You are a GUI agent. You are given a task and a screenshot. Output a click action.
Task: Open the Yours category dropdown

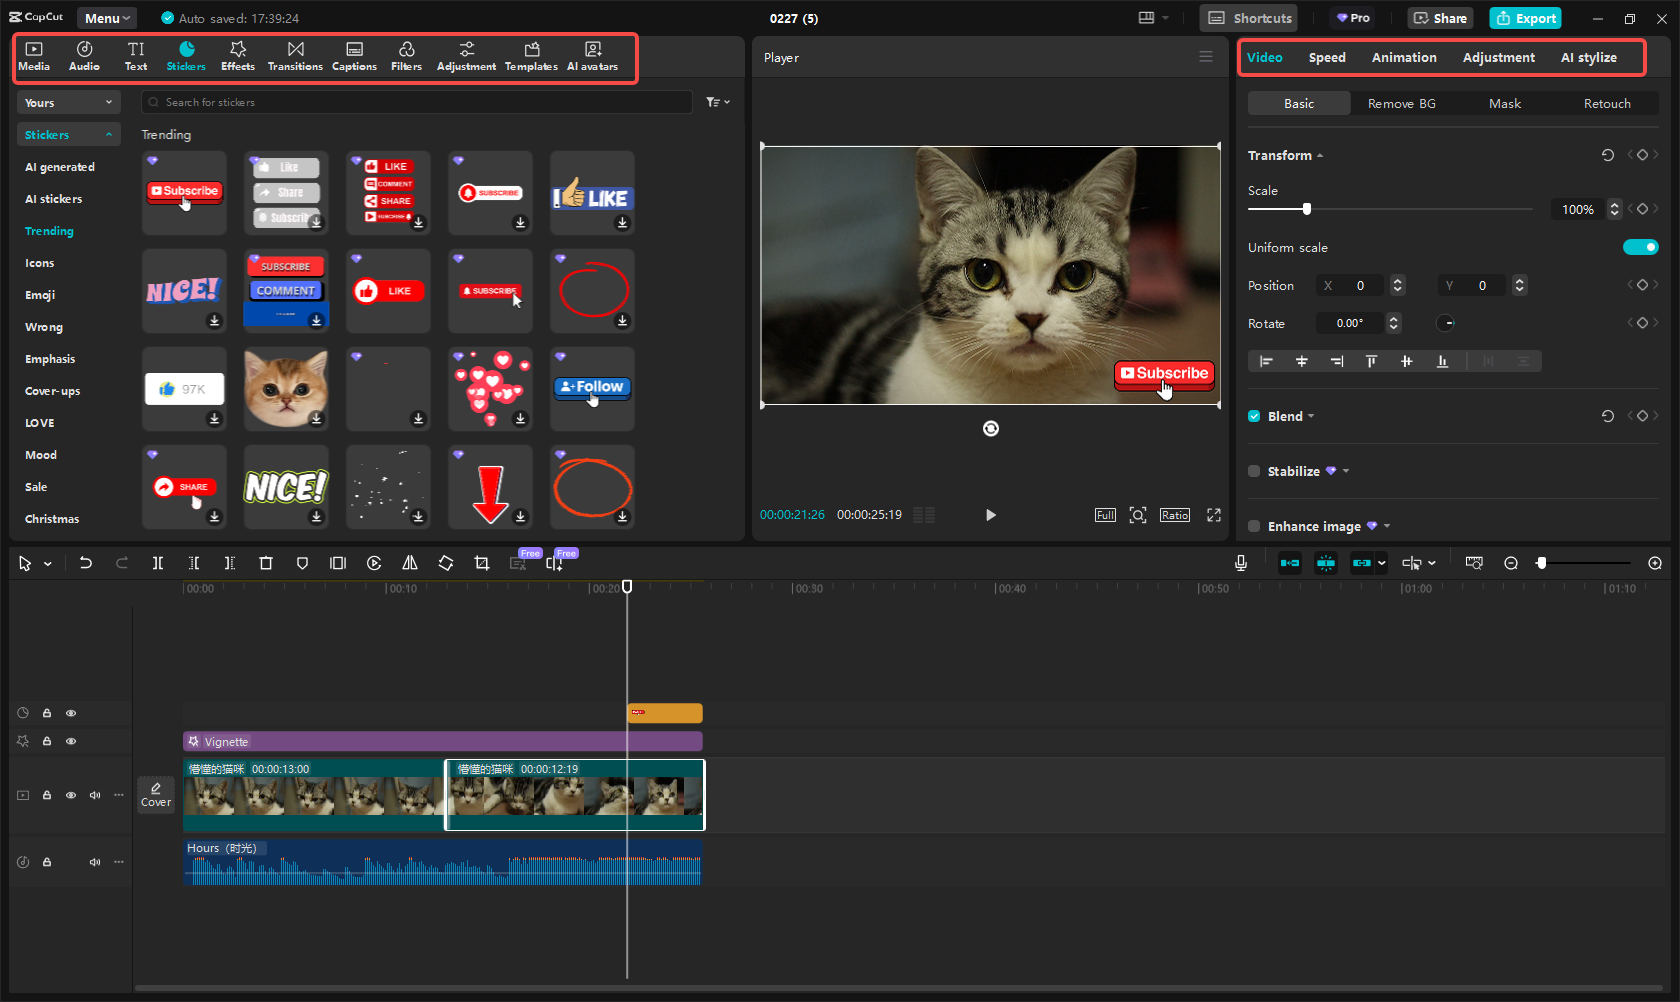pos(68,102)
